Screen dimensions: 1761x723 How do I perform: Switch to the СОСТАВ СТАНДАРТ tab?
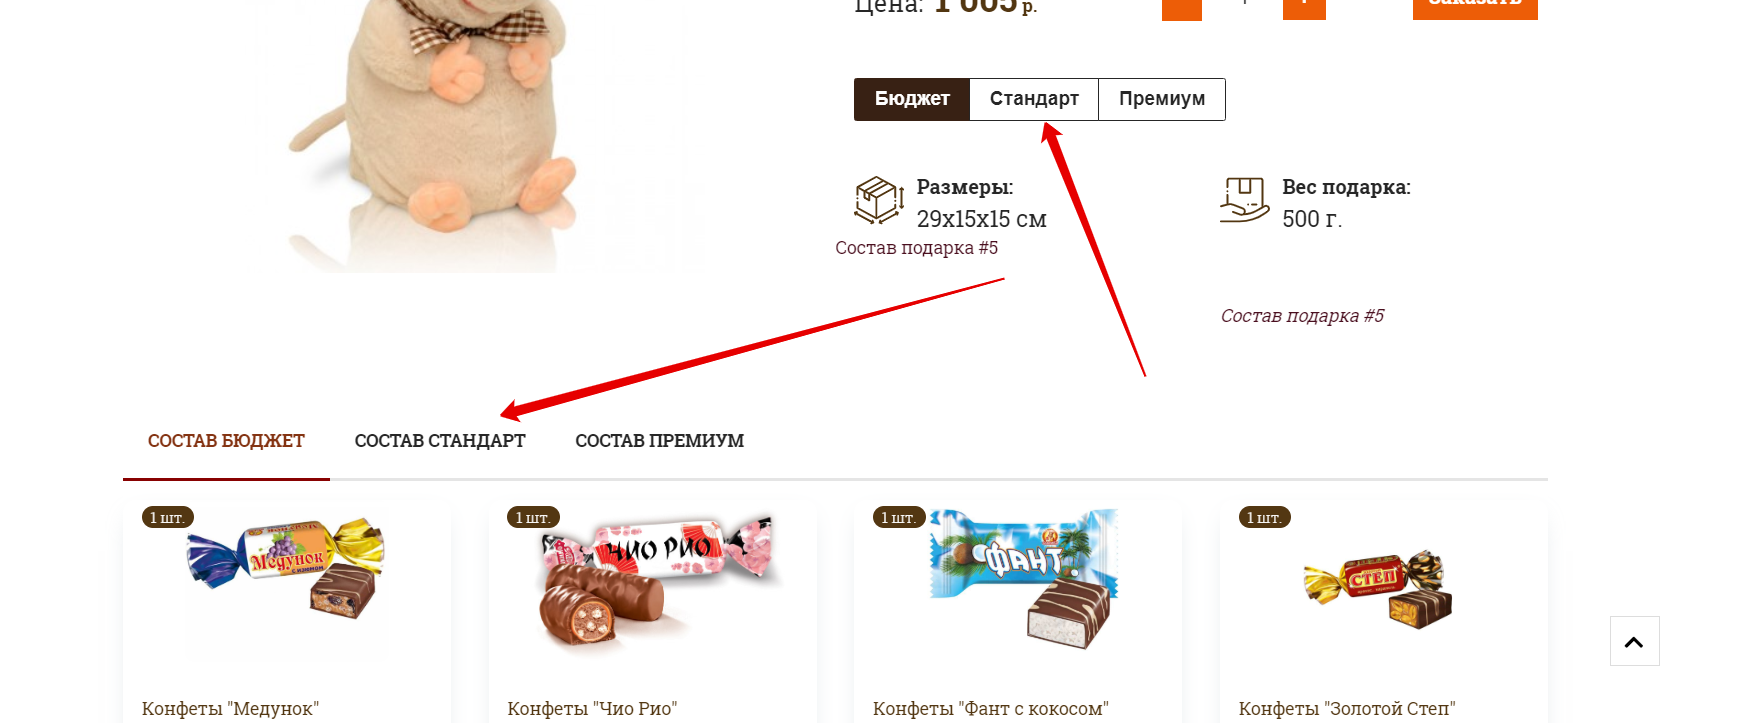tap(440, 441)
